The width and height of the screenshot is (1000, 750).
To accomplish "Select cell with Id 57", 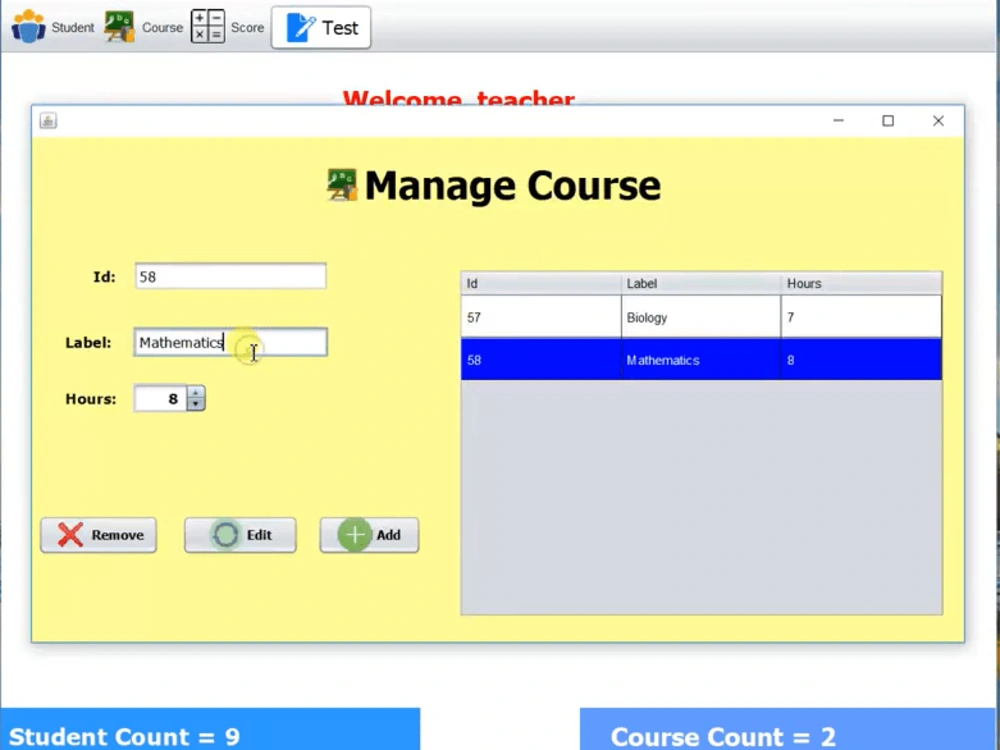I will click(541, 317).
